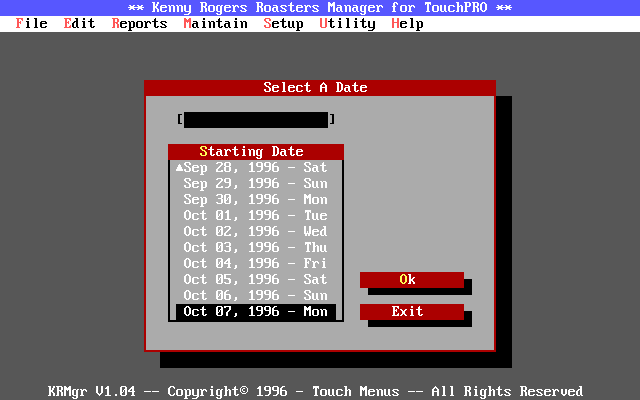Viewport: 640px width, 400px height.
Task: Confirm the date with the Ok button
Action: click(412, 280)
